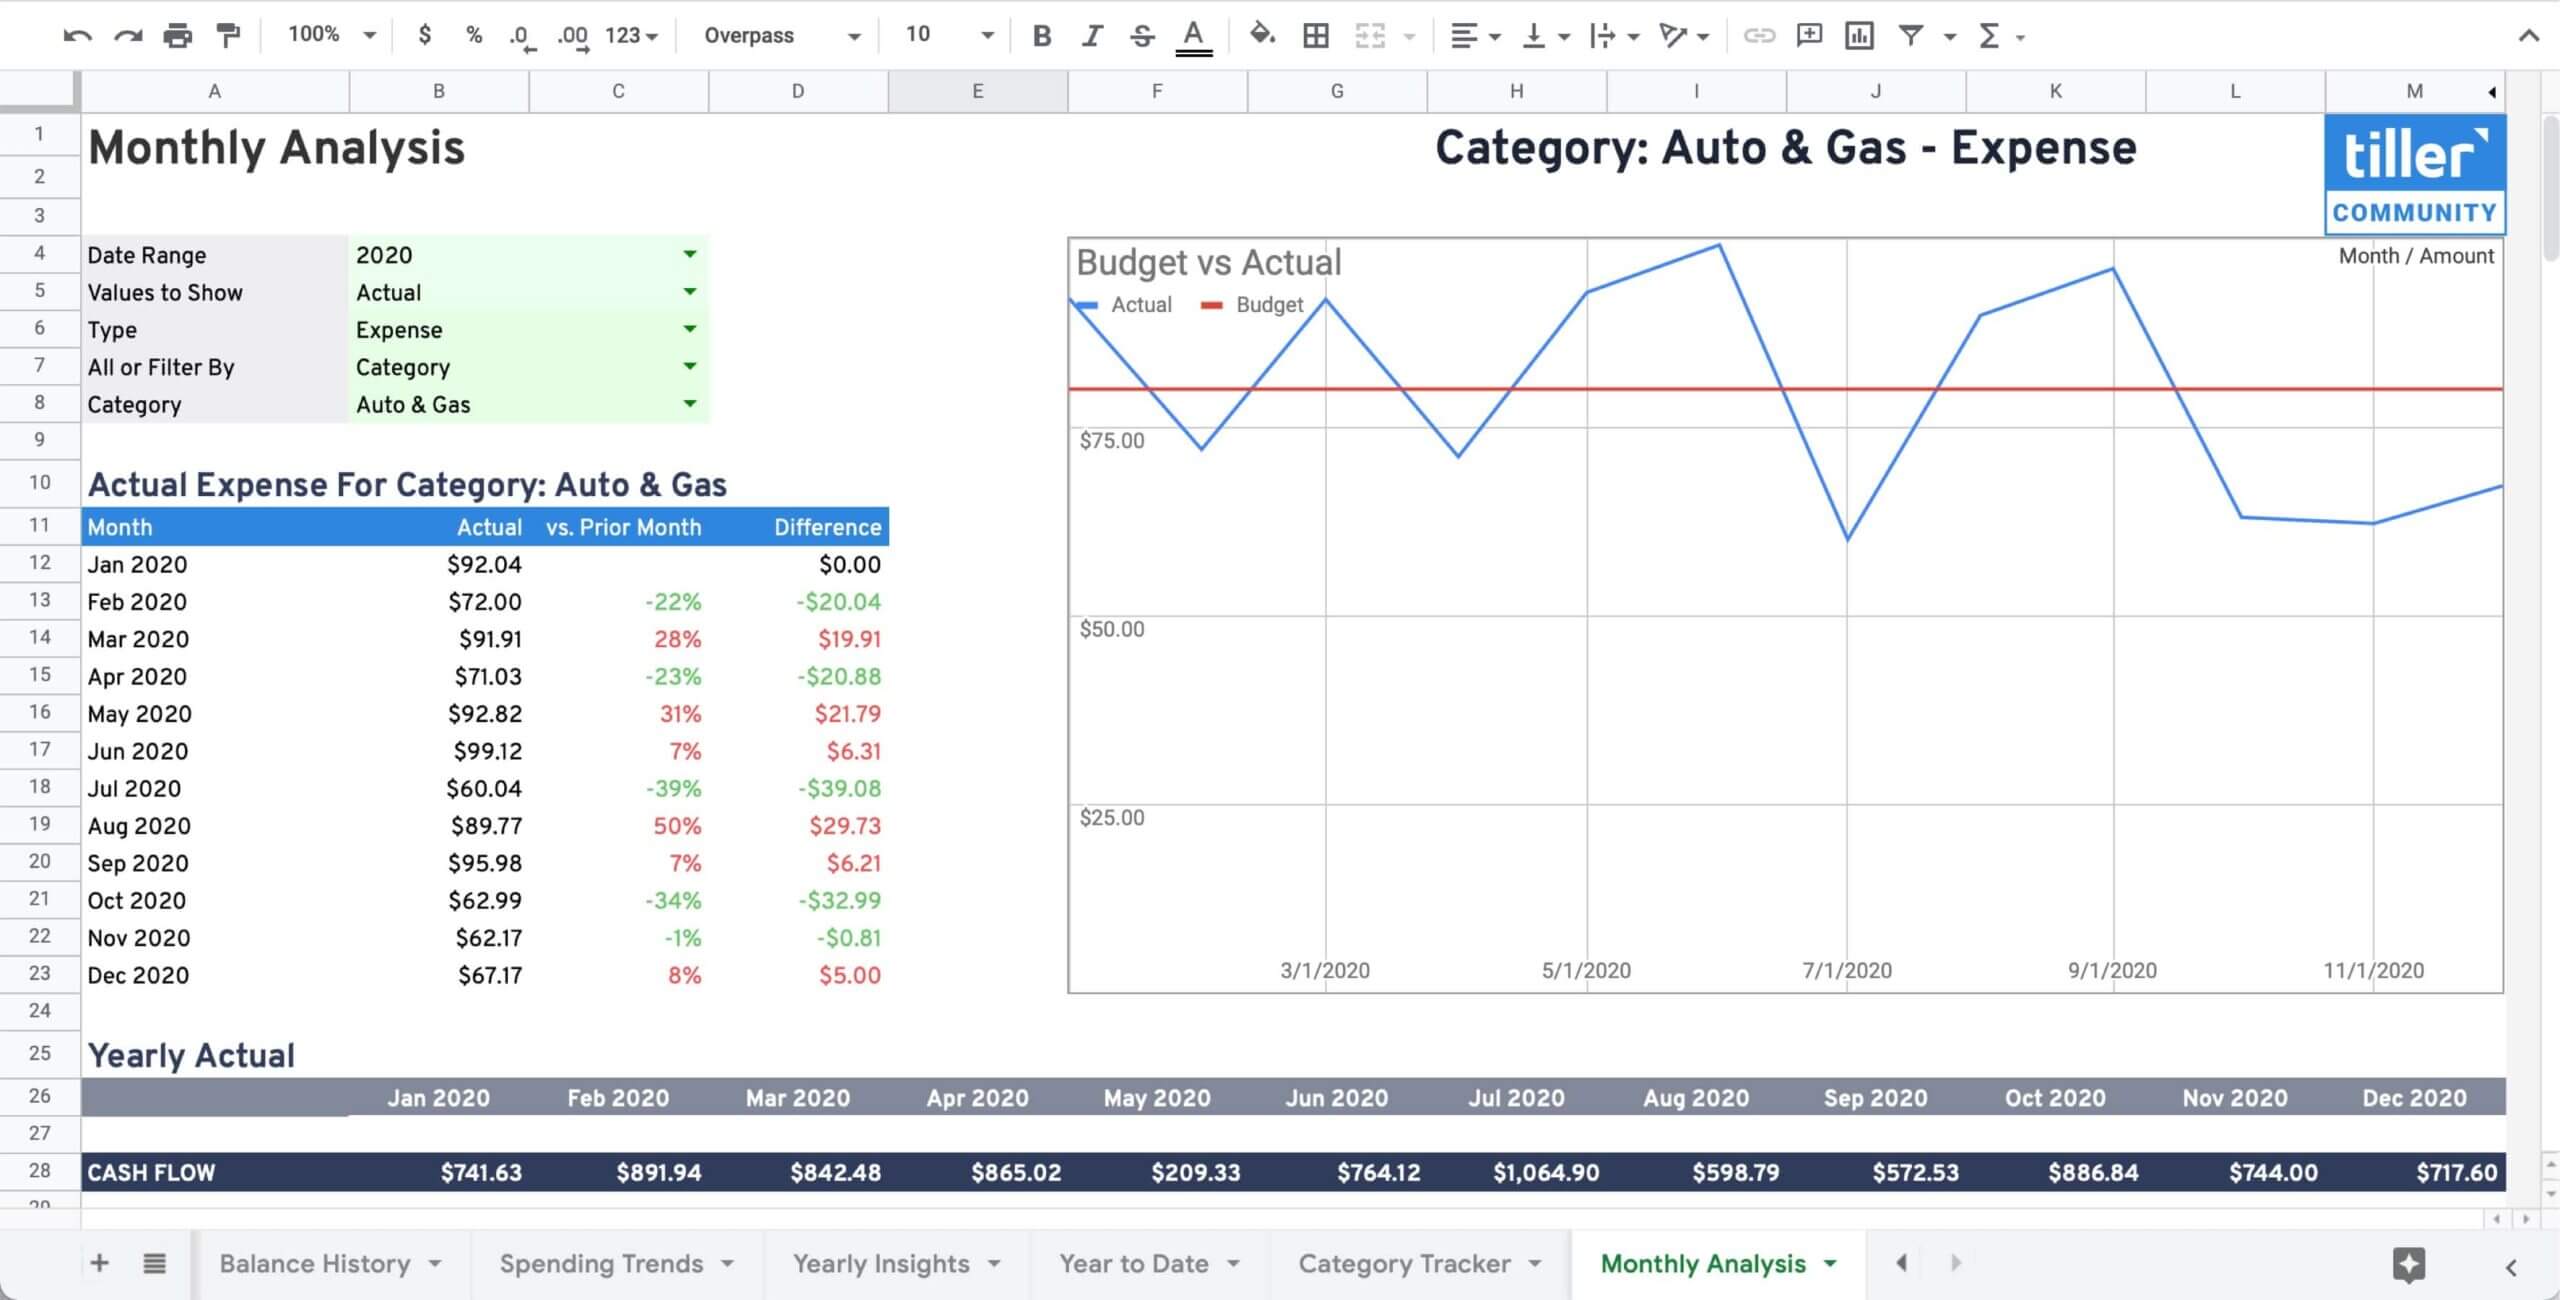Toggle bold formatting
Viewport: 2560px width, 1300px height.
[1042, 36]
